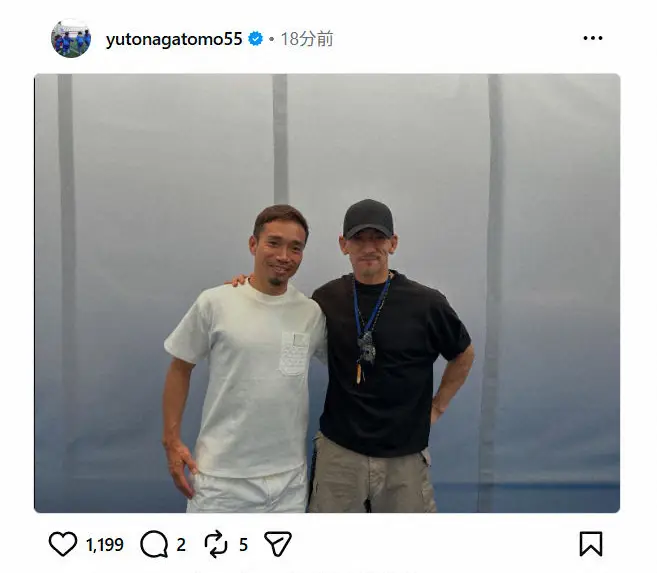
Task: Open the three-dot more options menu
Action: pyautogui.click(x=592, y=38)
